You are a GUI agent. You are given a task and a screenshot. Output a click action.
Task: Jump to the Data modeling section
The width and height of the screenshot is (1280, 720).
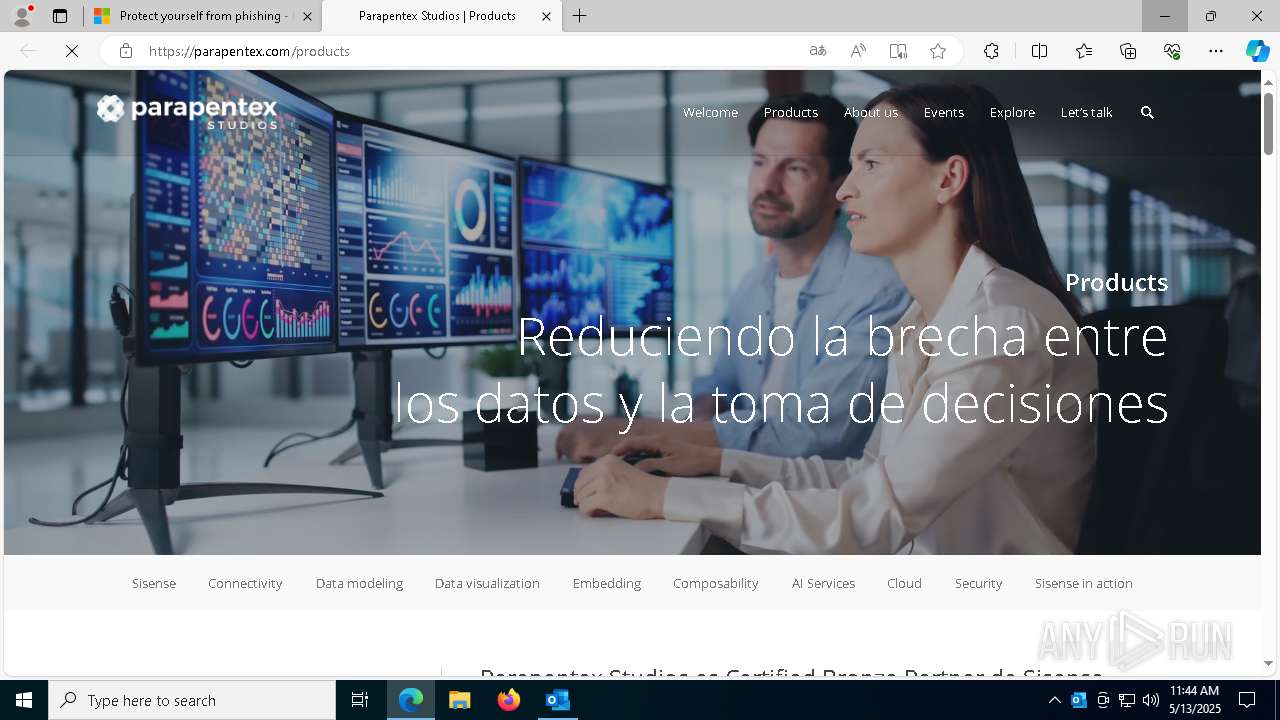pos(359,583)
